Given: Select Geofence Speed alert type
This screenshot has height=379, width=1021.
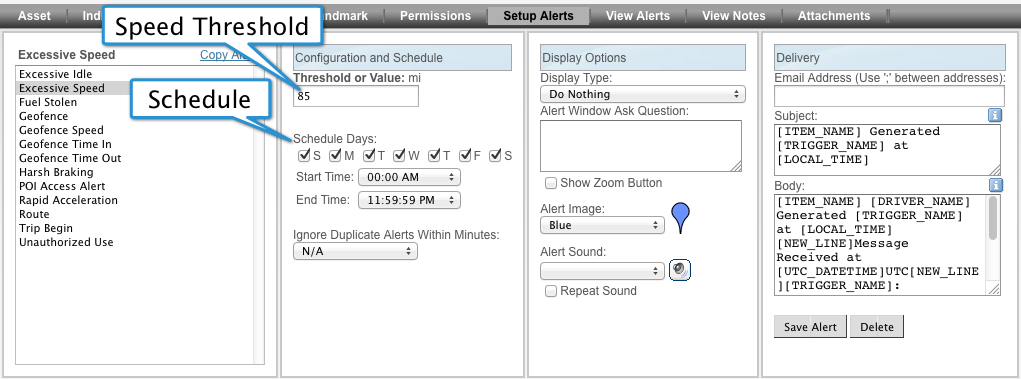Looking at the screenshot, I should pos(61,130).
